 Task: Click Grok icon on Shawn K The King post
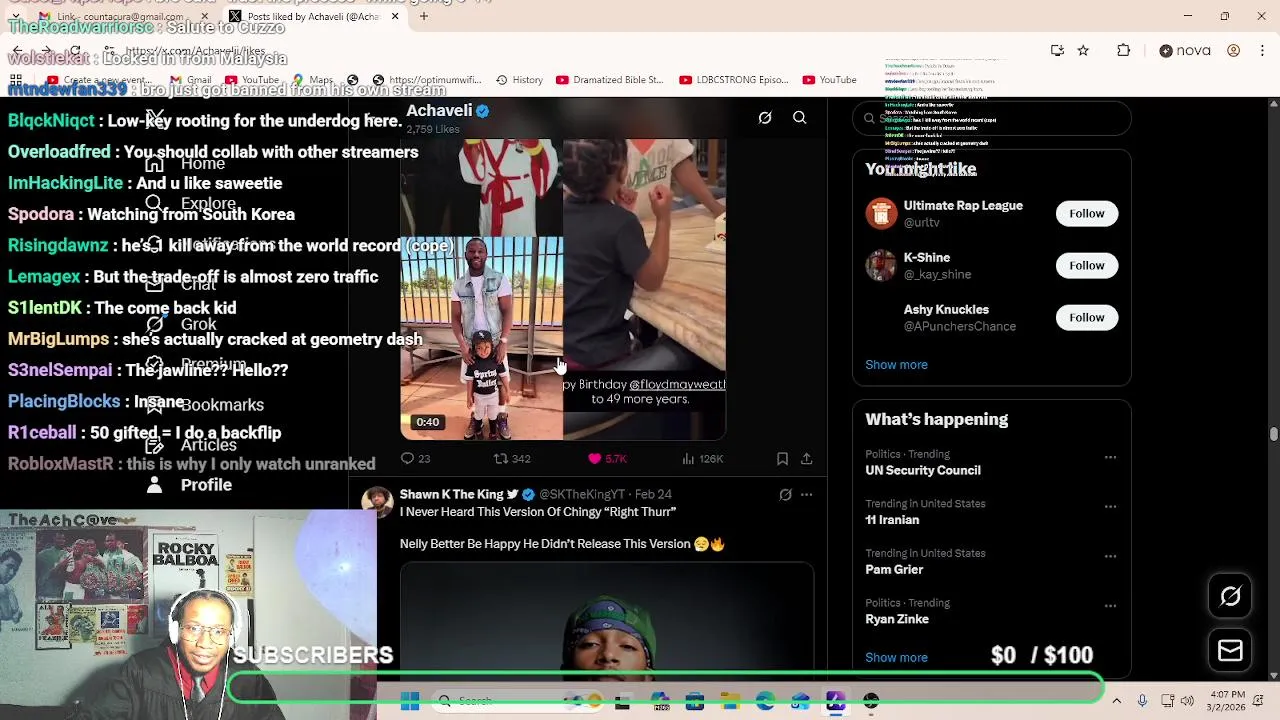tap(785, 495)
